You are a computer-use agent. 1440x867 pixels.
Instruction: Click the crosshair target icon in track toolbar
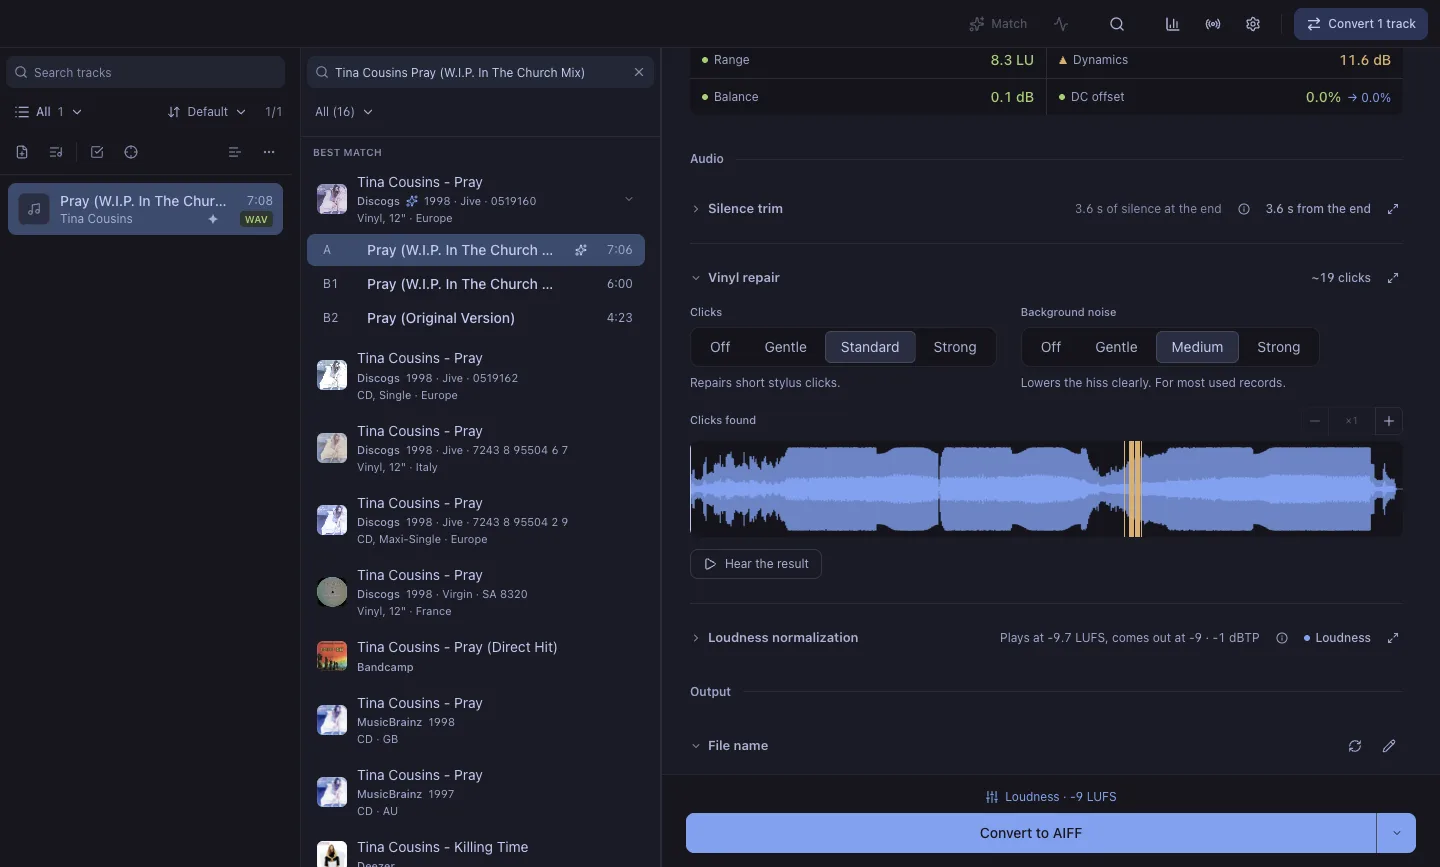131,152
